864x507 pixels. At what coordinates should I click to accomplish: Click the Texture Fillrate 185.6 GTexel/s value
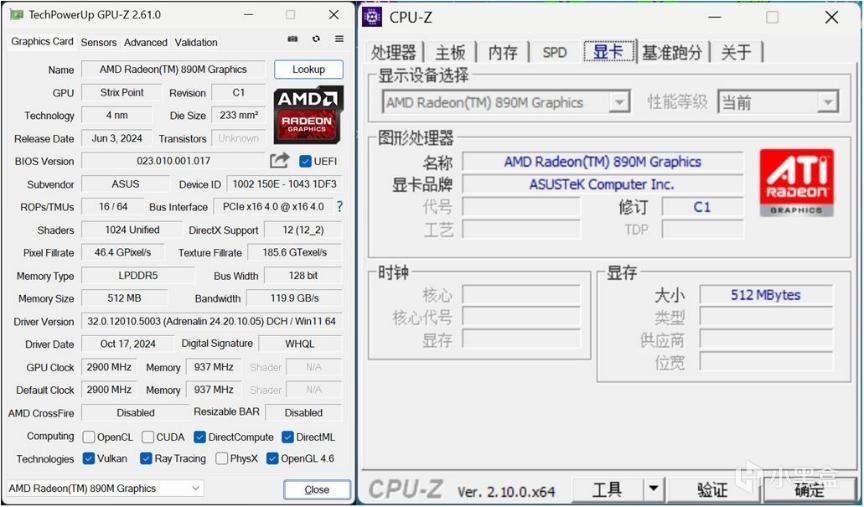294,252
